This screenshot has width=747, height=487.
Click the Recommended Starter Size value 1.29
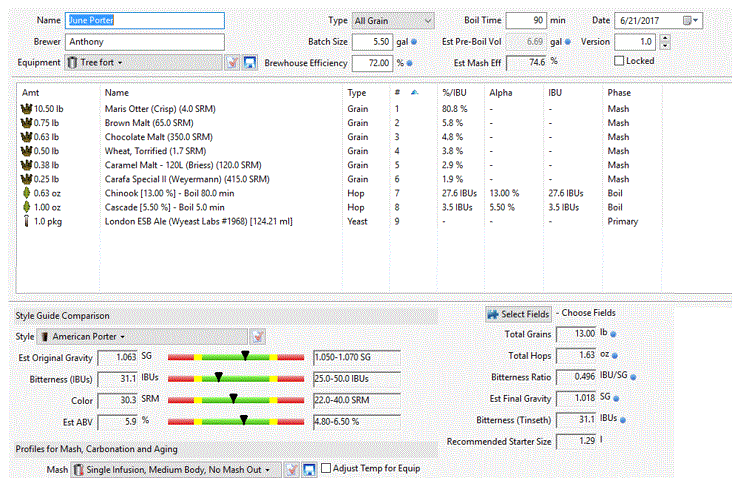[576, 441]
